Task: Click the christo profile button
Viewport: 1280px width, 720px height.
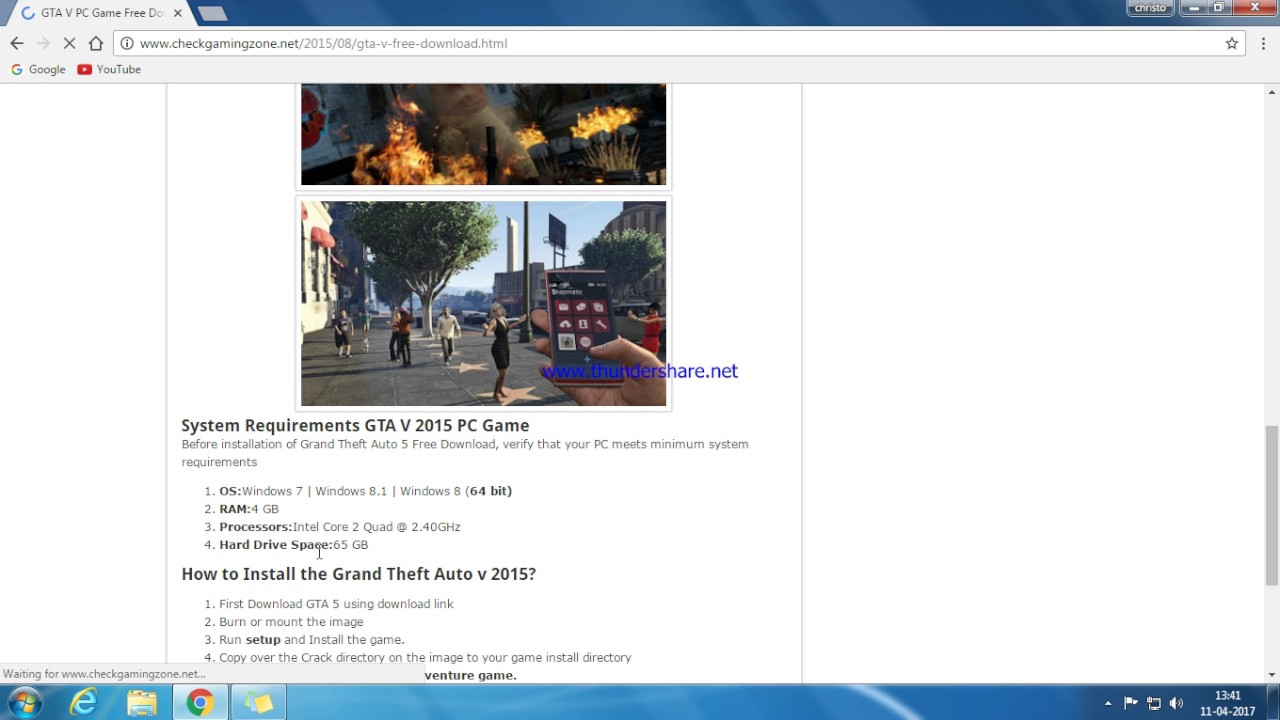Action: [x=1150, y=8]
